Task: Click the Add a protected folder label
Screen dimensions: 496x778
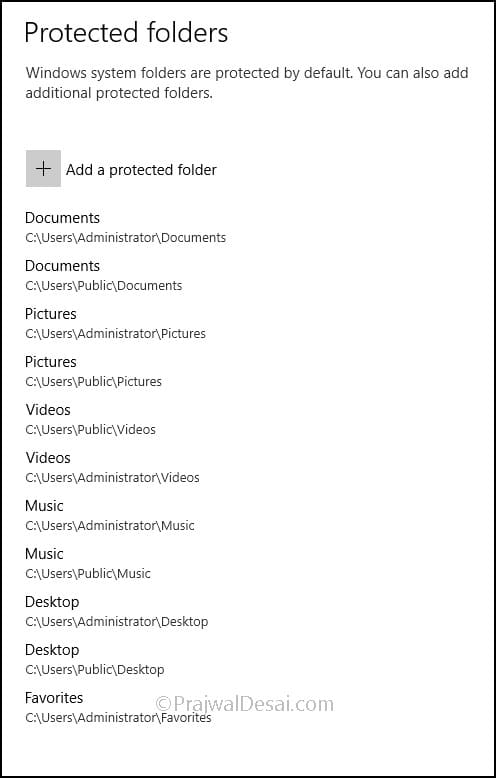Action: 141,170
